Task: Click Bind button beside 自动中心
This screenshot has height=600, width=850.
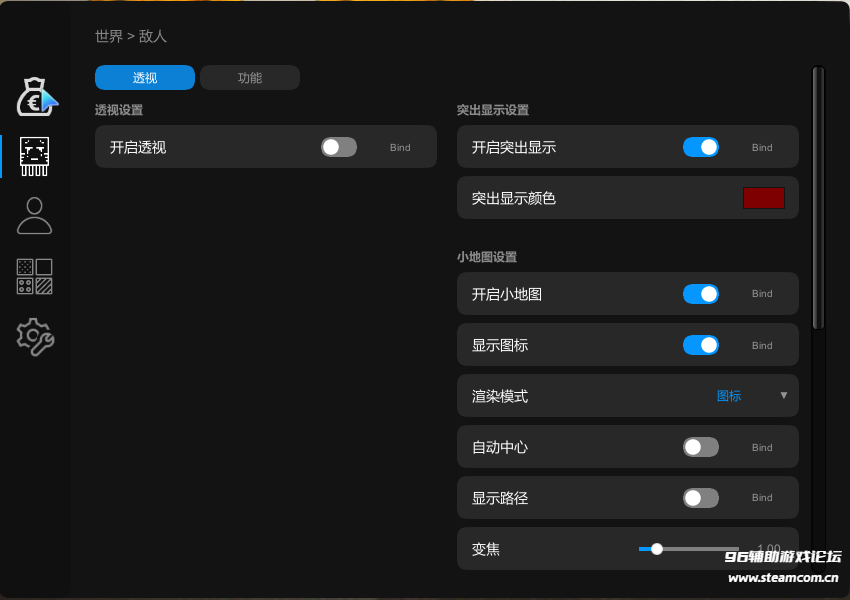Action: click(x=762, y=447)
